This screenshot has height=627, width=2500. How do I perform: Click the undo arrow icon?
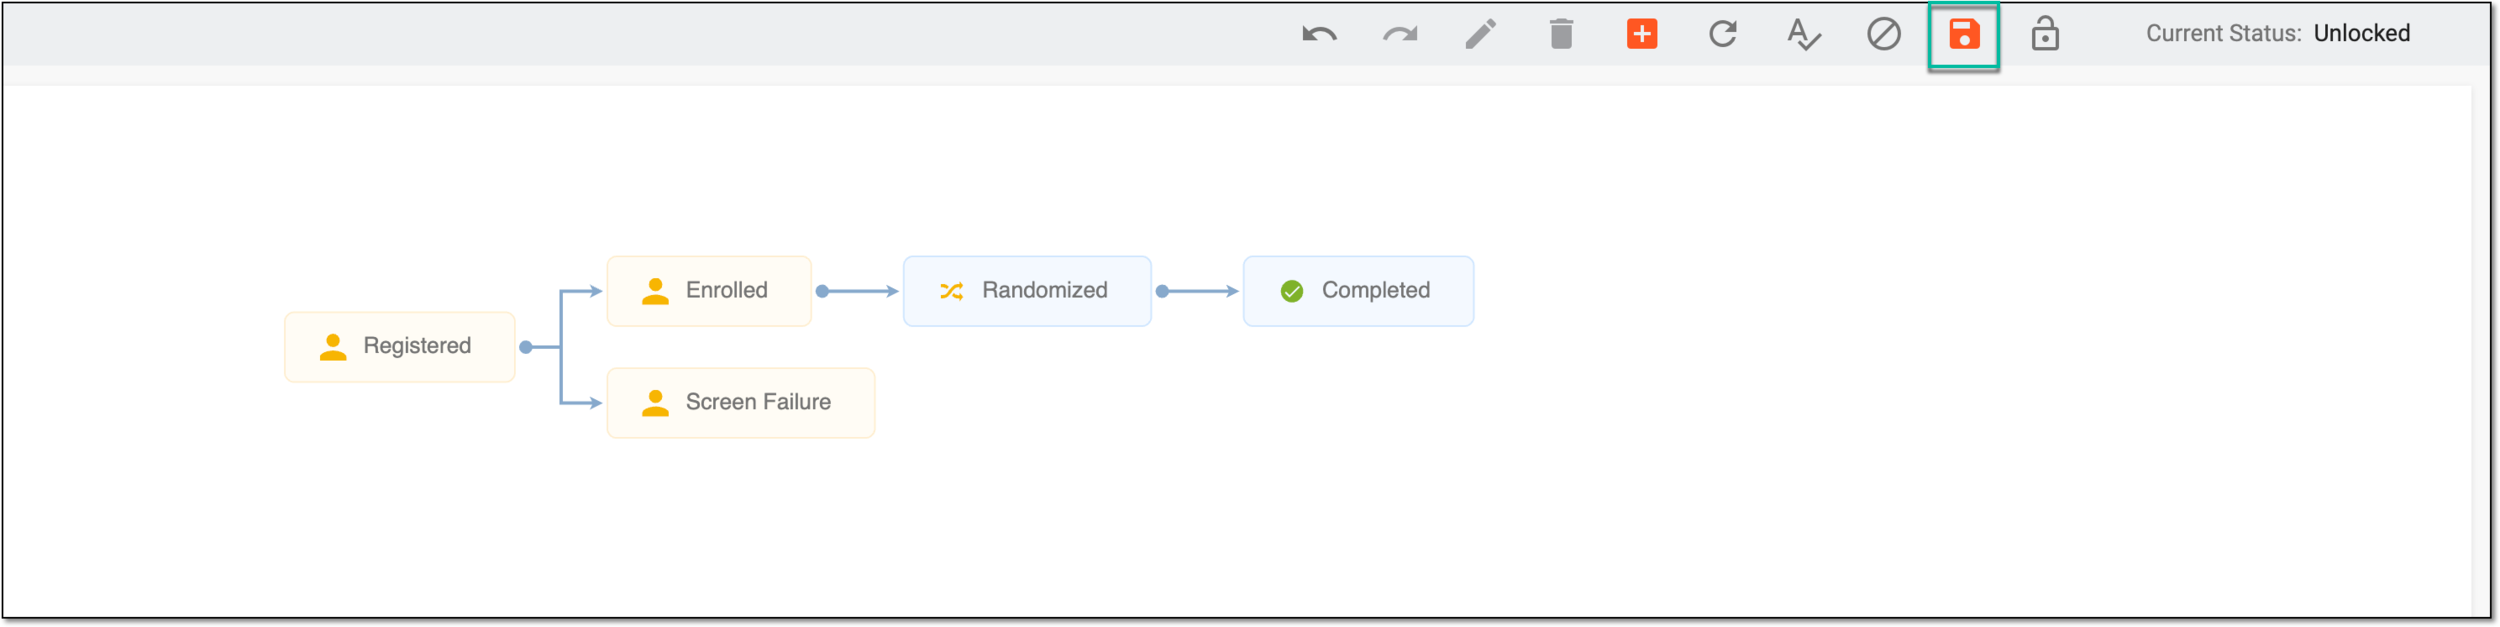[1320, 35]
